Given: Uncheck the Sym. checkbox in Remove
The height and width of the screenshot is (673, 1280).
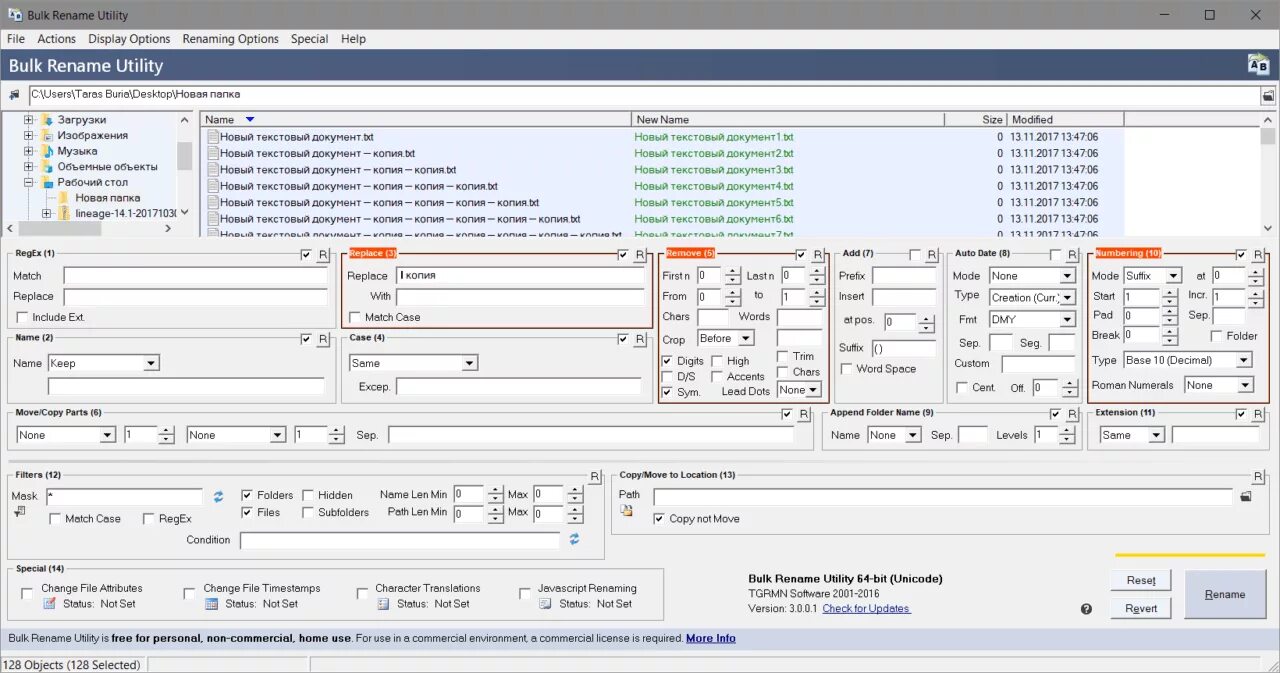Looking at the screenshot, I should point(668,393).
